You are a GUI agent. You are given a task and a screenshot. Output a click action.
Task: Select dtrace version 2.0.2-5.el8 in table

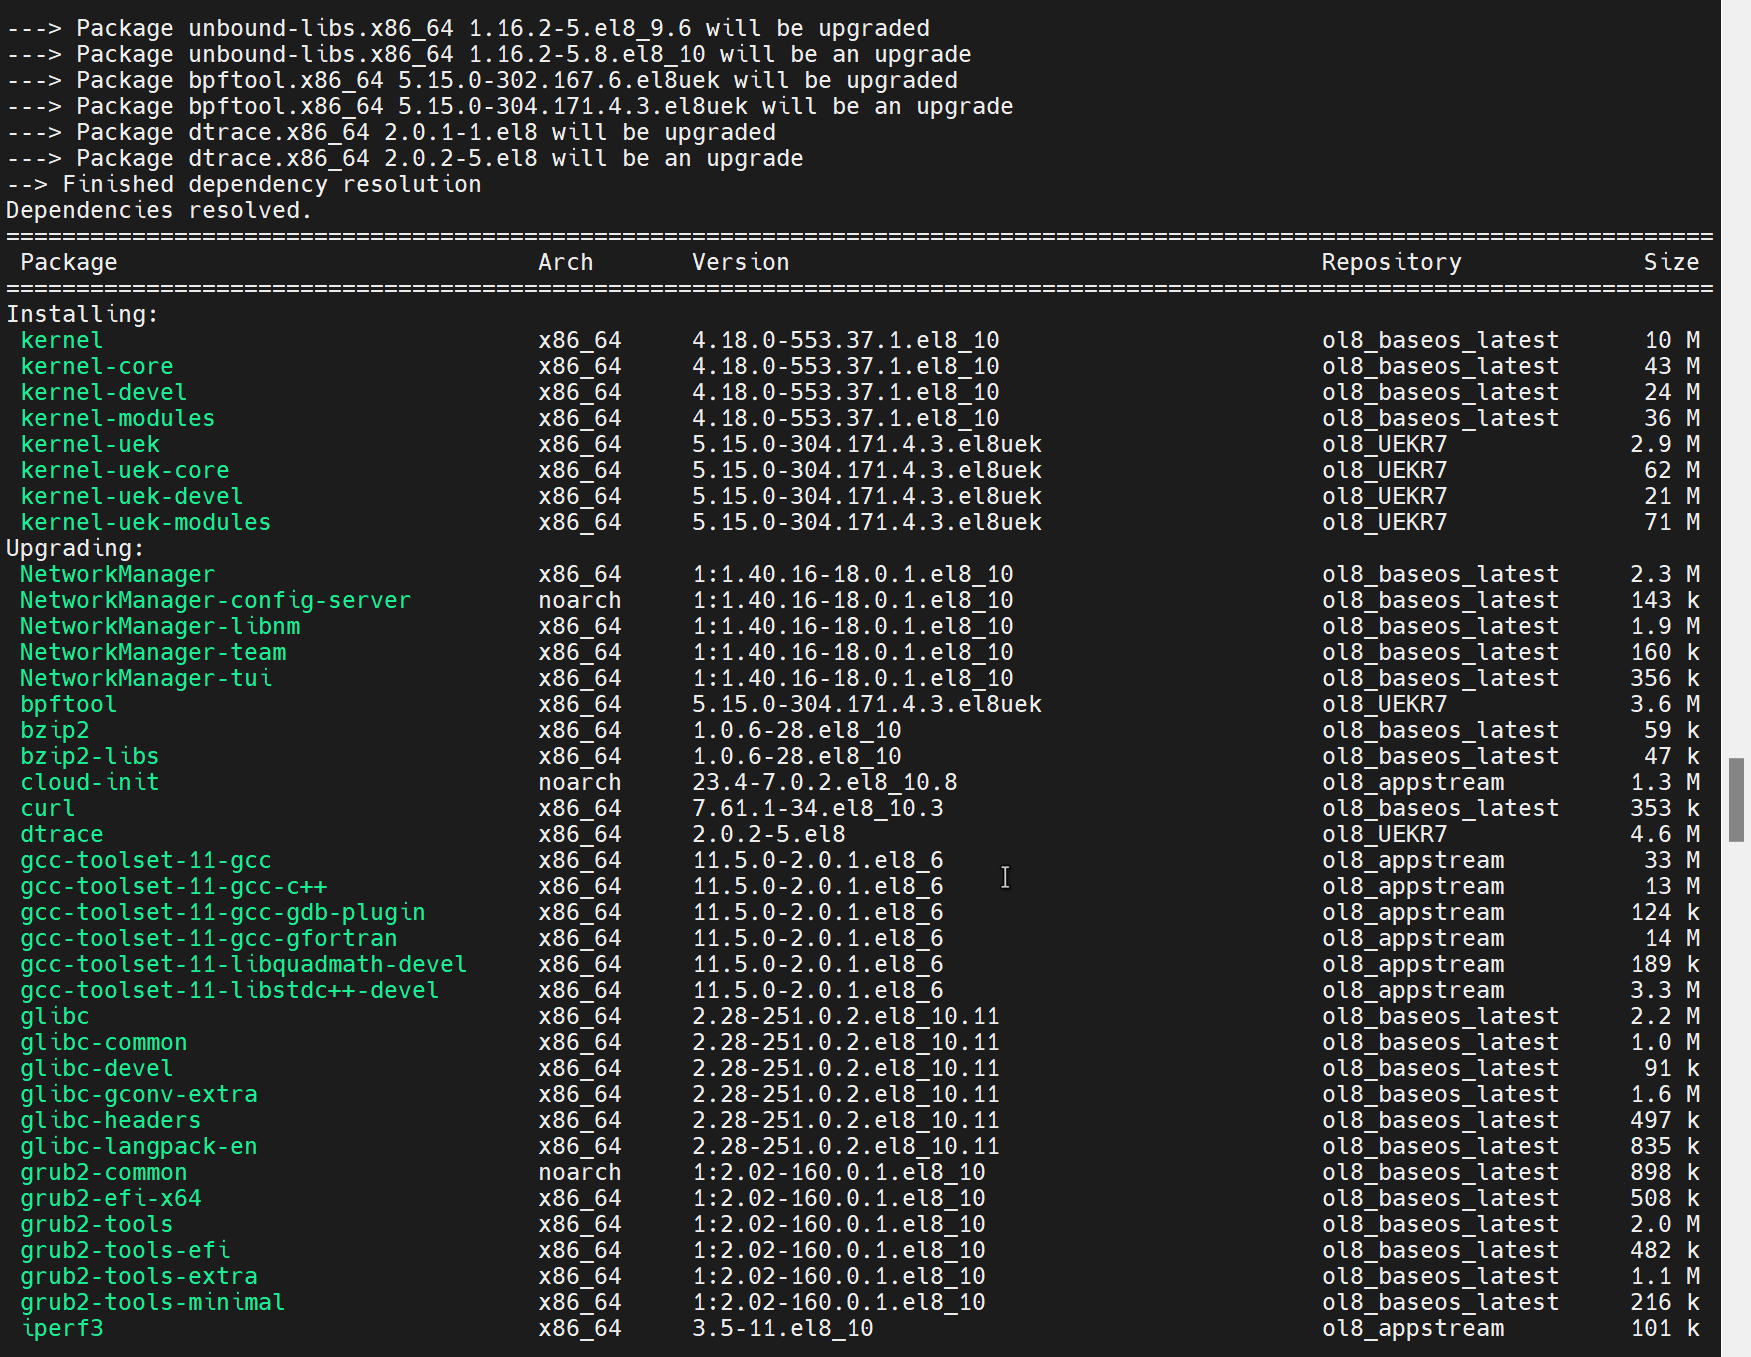pyautogui.click(x=769, y=834)
